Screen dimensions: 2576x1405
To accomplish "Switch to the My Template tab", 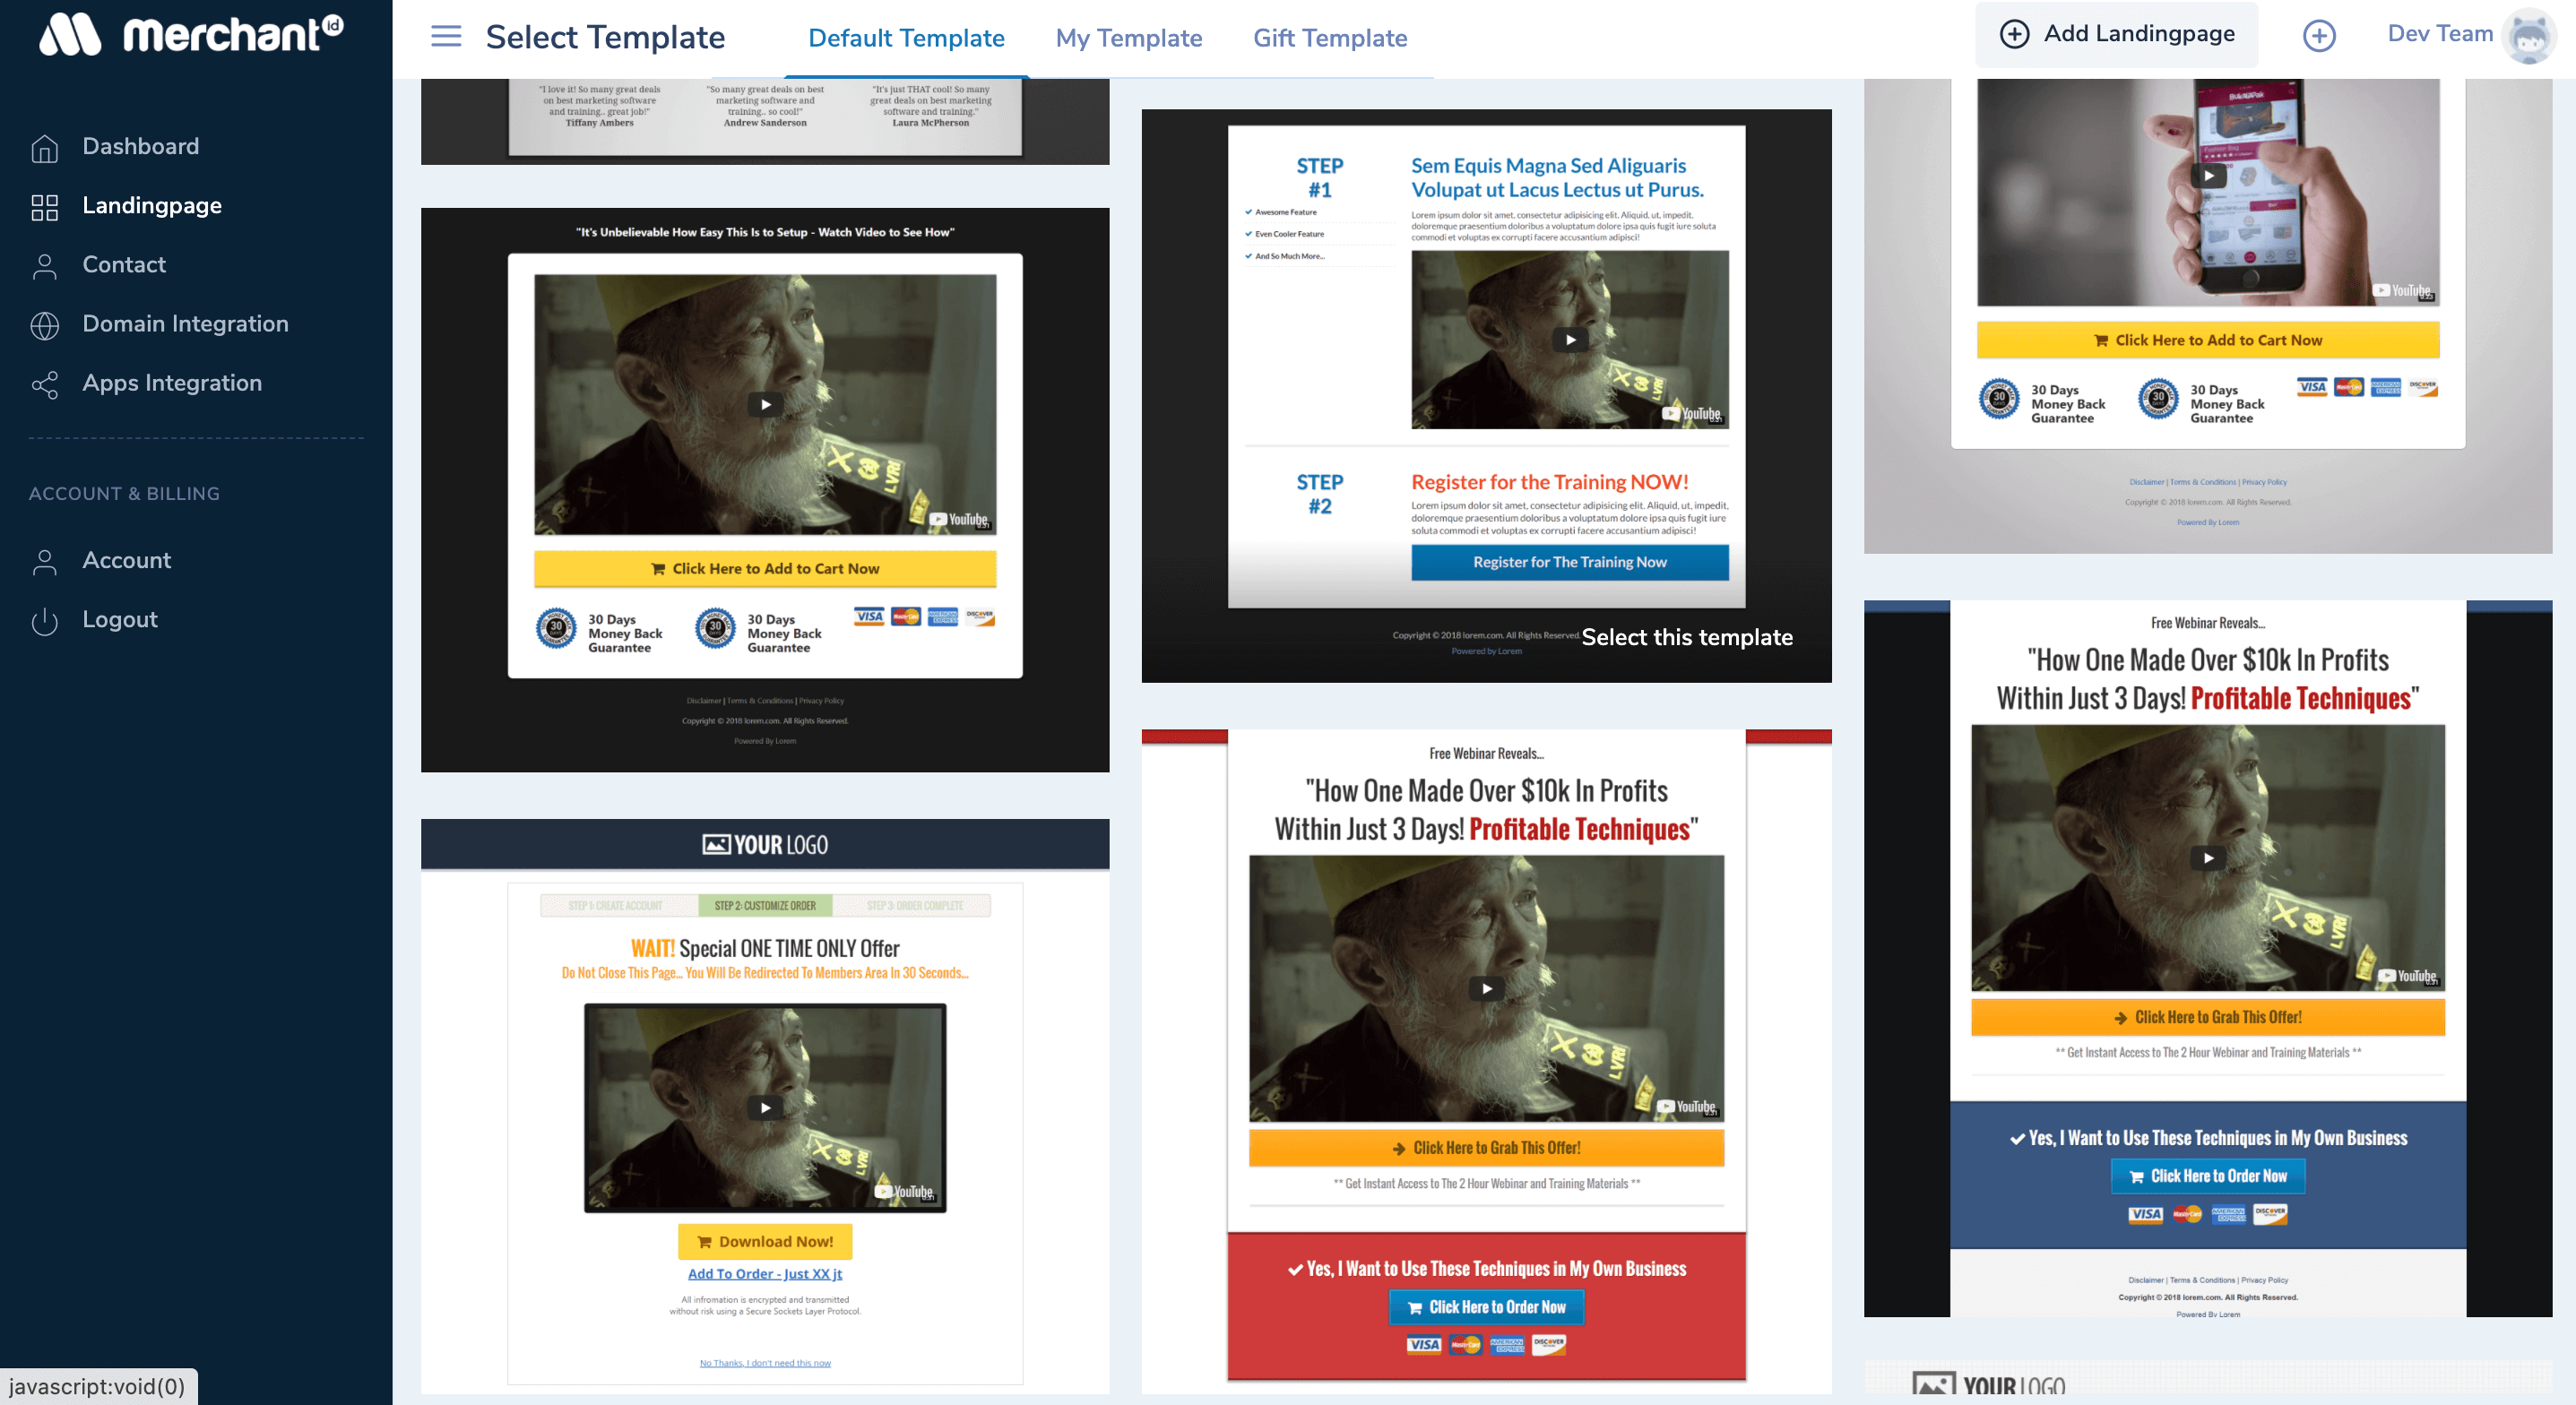I will pyautogui.click(x=1128, y=38).
